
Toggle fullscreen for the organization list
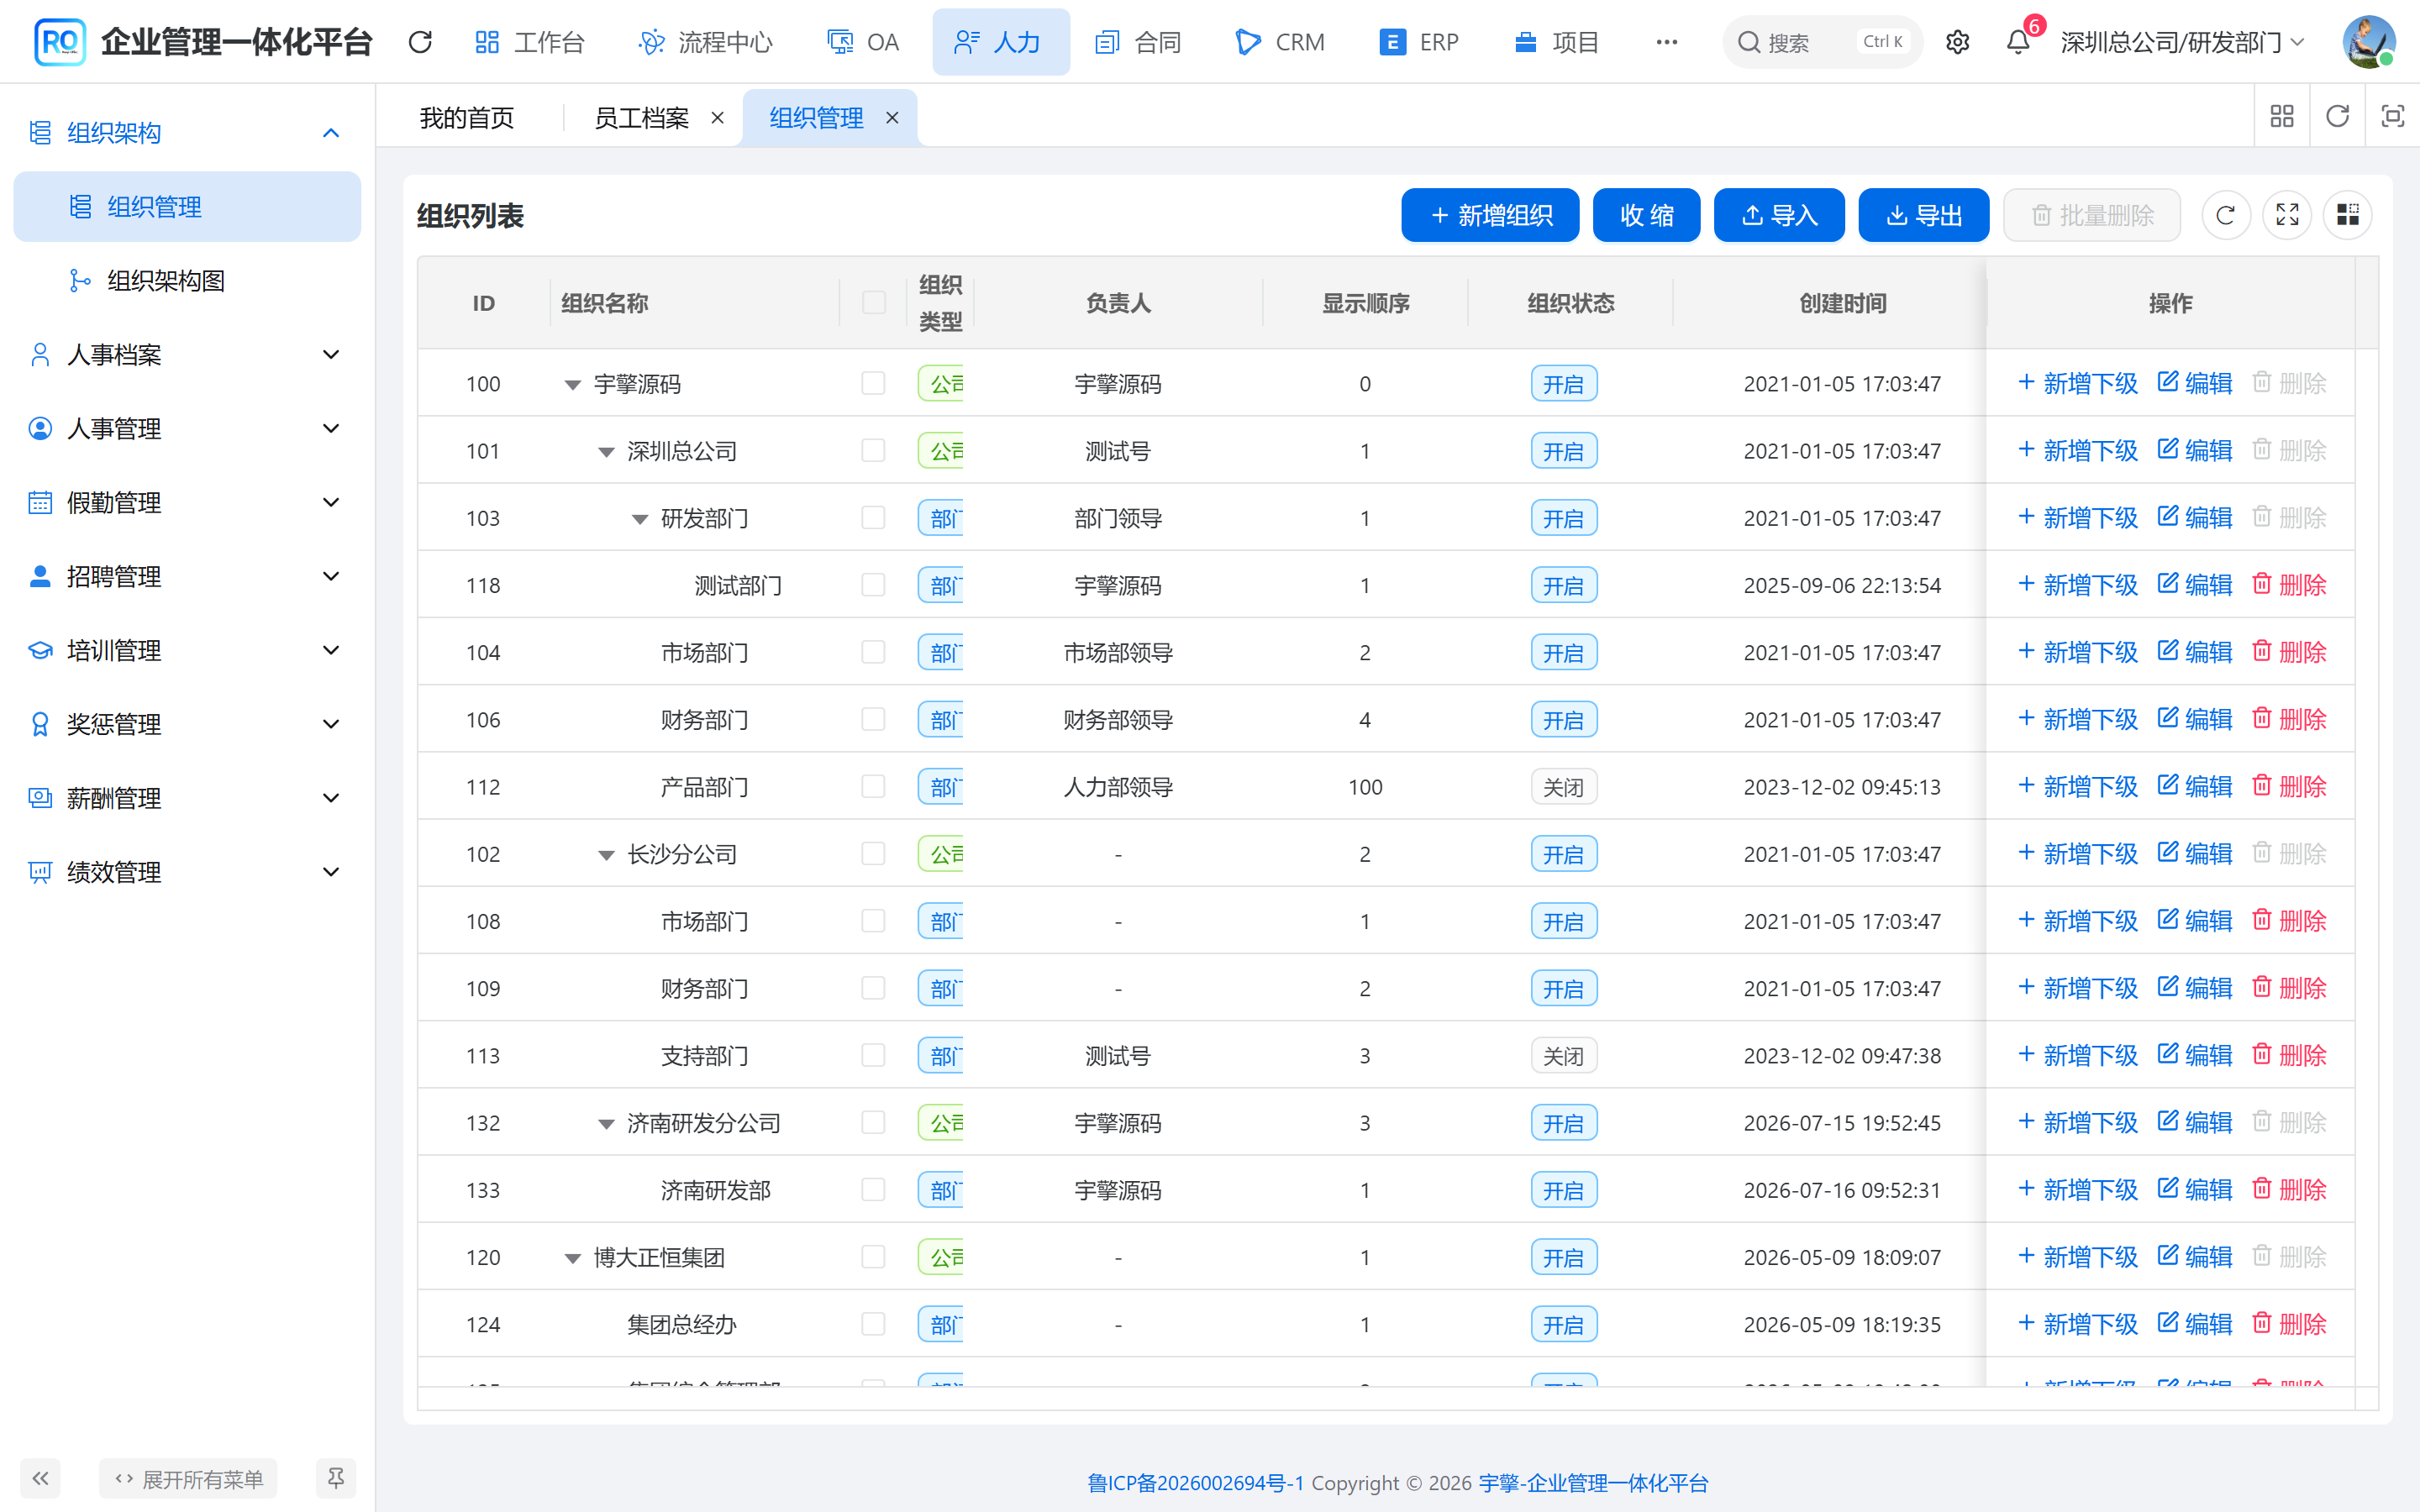[x=2287, y=215]
